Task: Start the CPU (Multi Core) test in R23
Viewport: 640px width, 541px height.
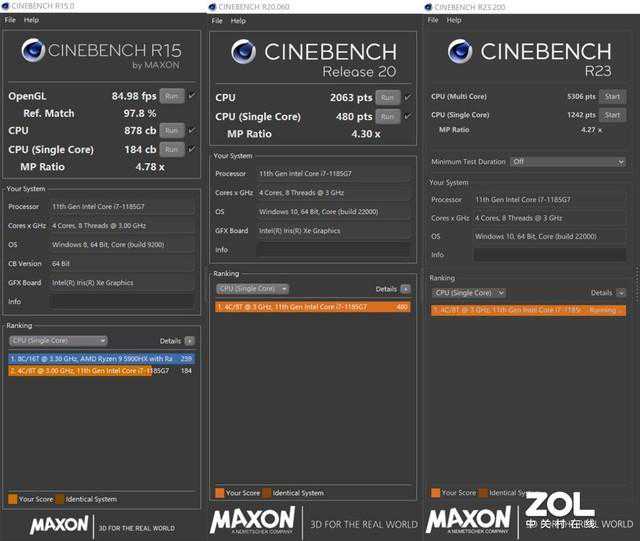Action: tap(612, 97)
